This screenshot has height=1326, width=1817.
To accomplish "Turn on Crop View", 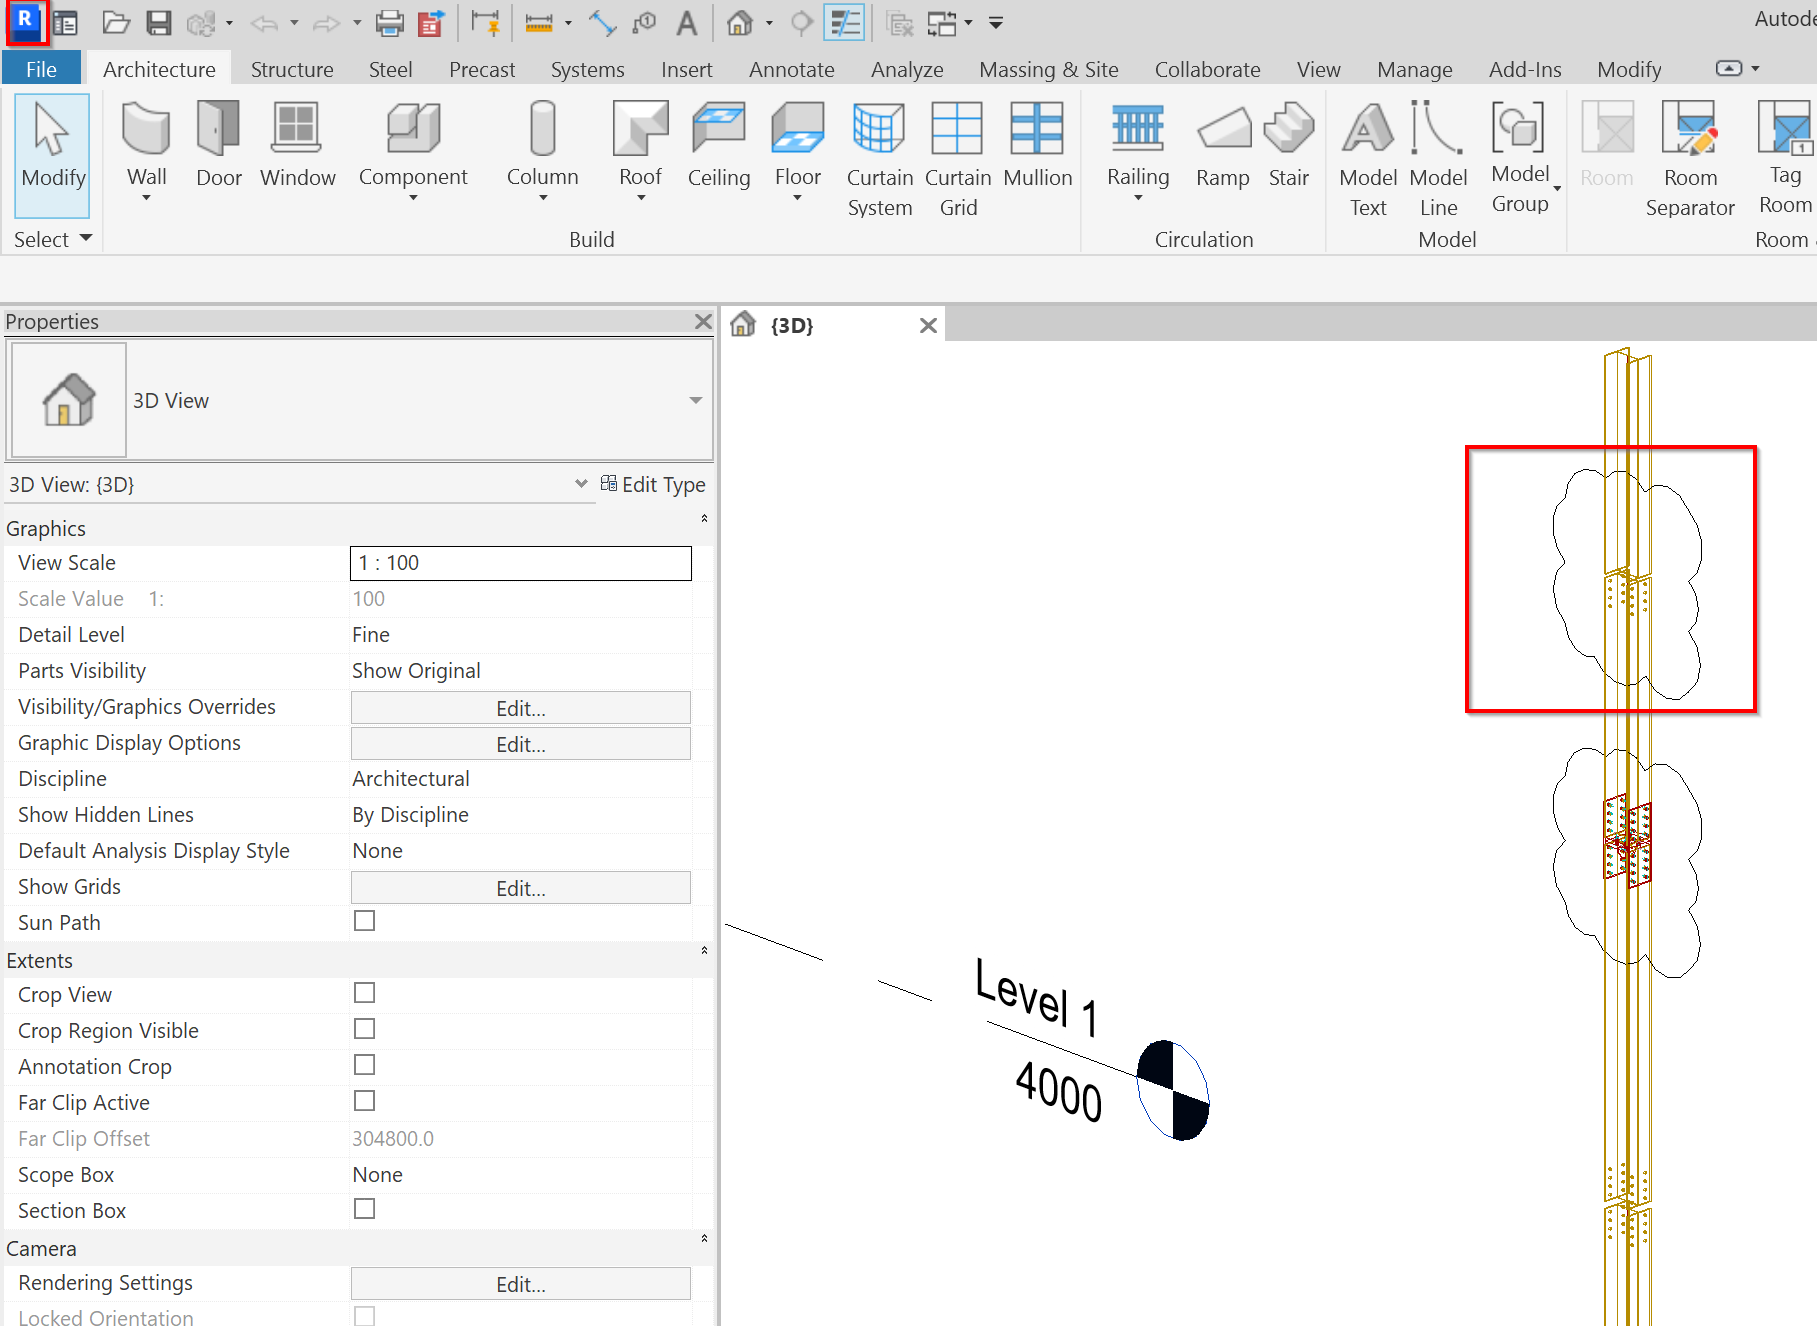I will tap(364, 992).
